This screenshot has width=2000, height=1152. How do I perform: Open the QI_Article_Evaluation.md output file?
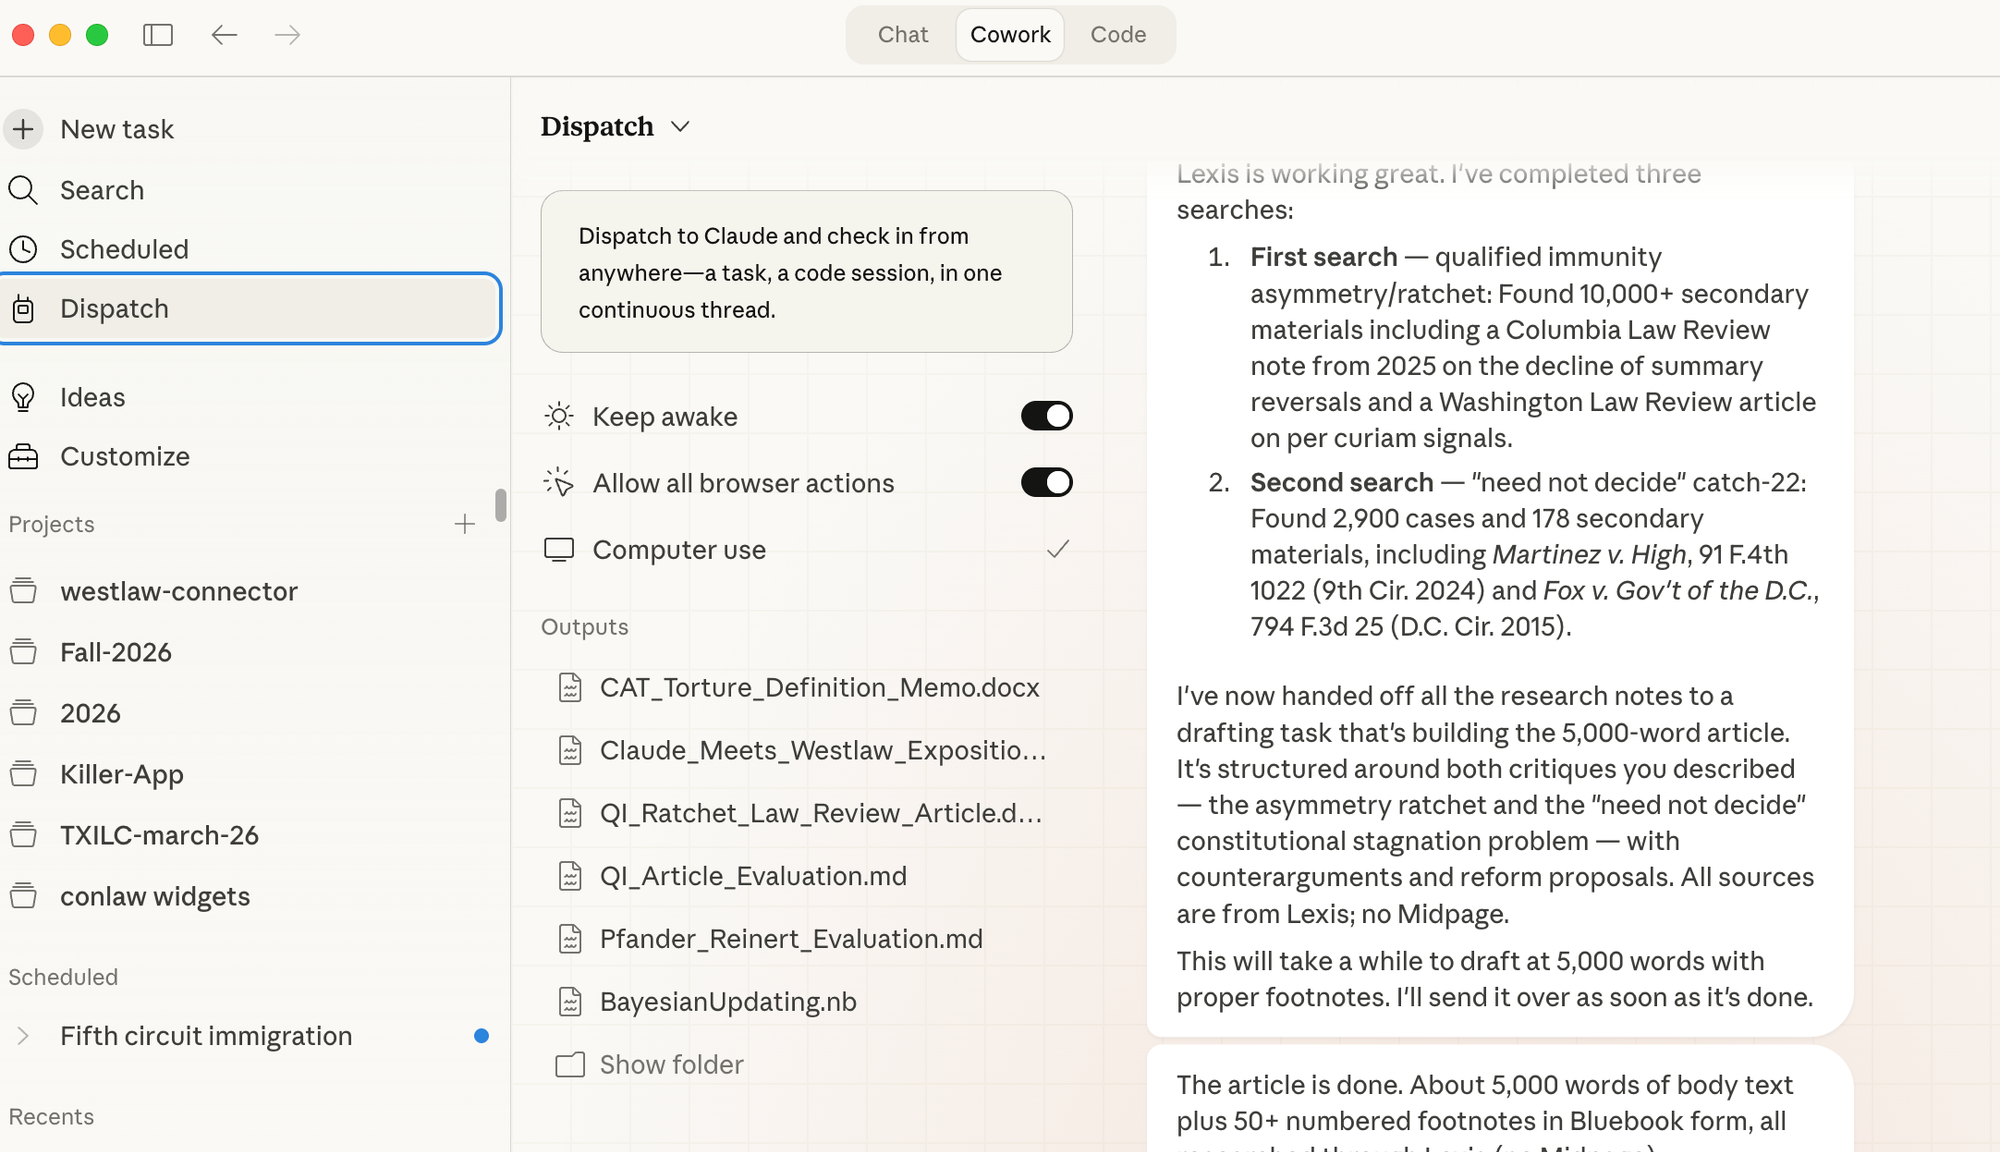[752, 876]
